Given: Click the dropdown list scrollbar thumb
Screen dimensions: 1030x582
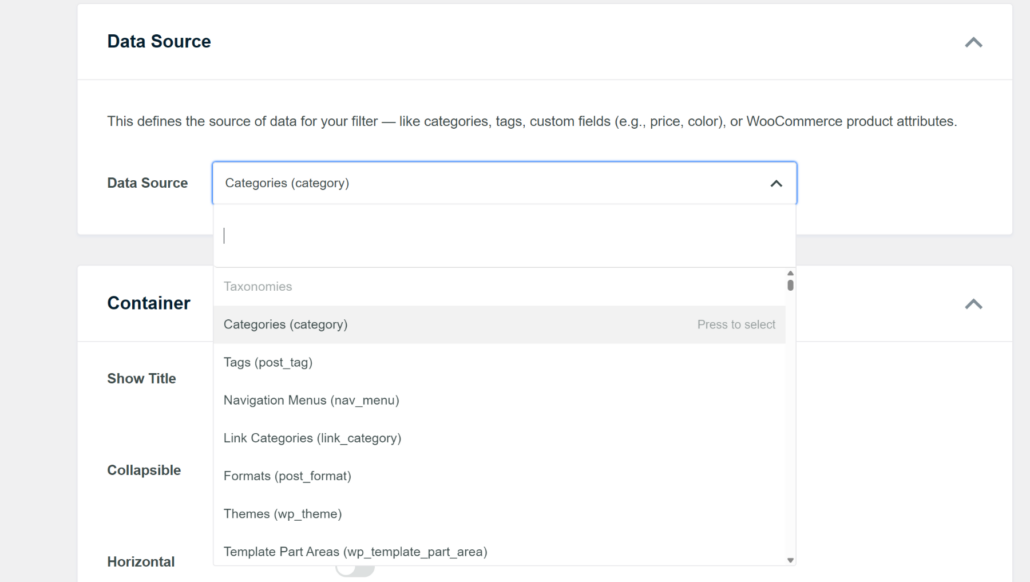Looking at the screenshot, I should point(789,285).
